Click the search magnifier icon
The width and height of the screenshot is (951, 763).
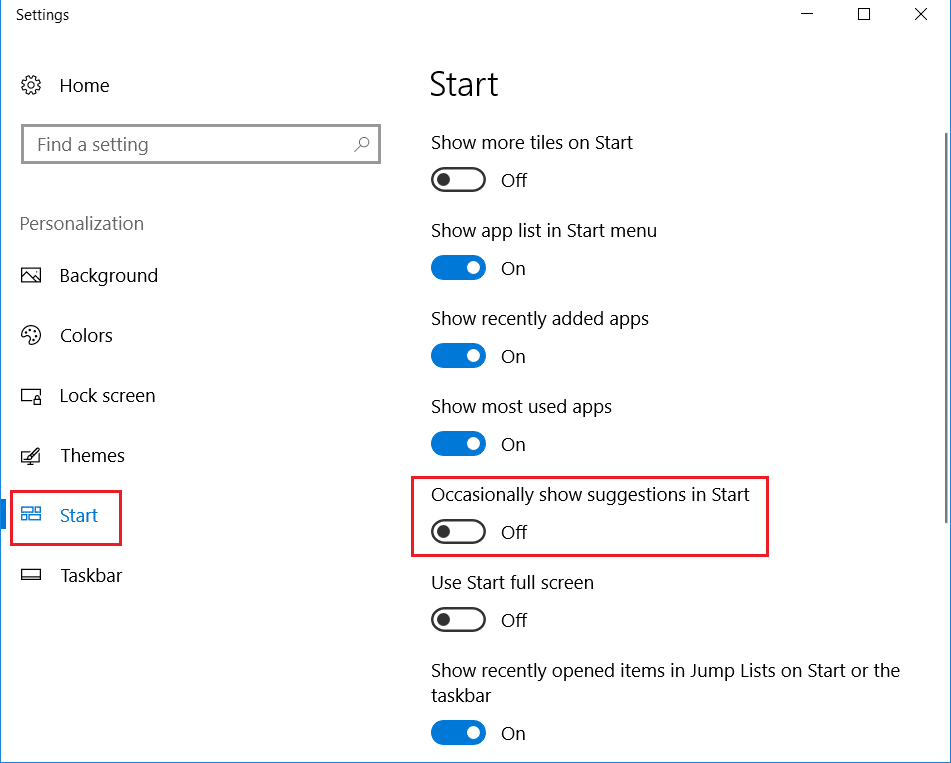(x=362, y=145)
